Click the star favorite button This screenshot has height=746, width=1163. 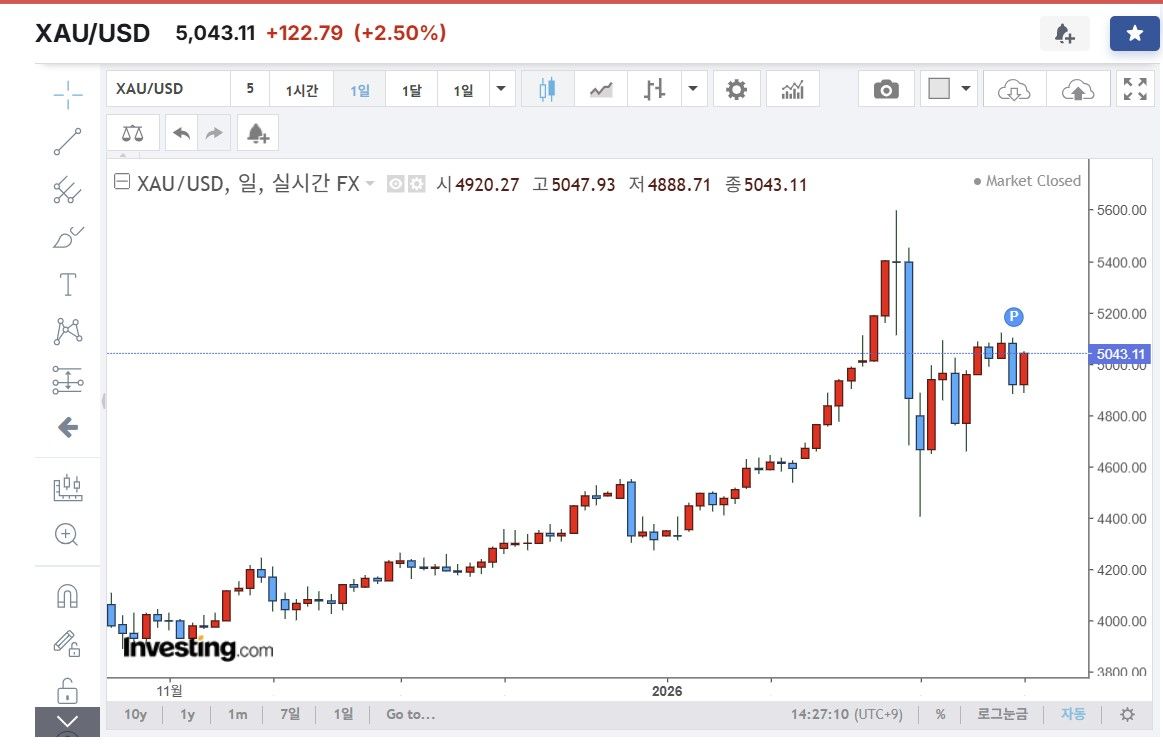tap(1134, 34)
